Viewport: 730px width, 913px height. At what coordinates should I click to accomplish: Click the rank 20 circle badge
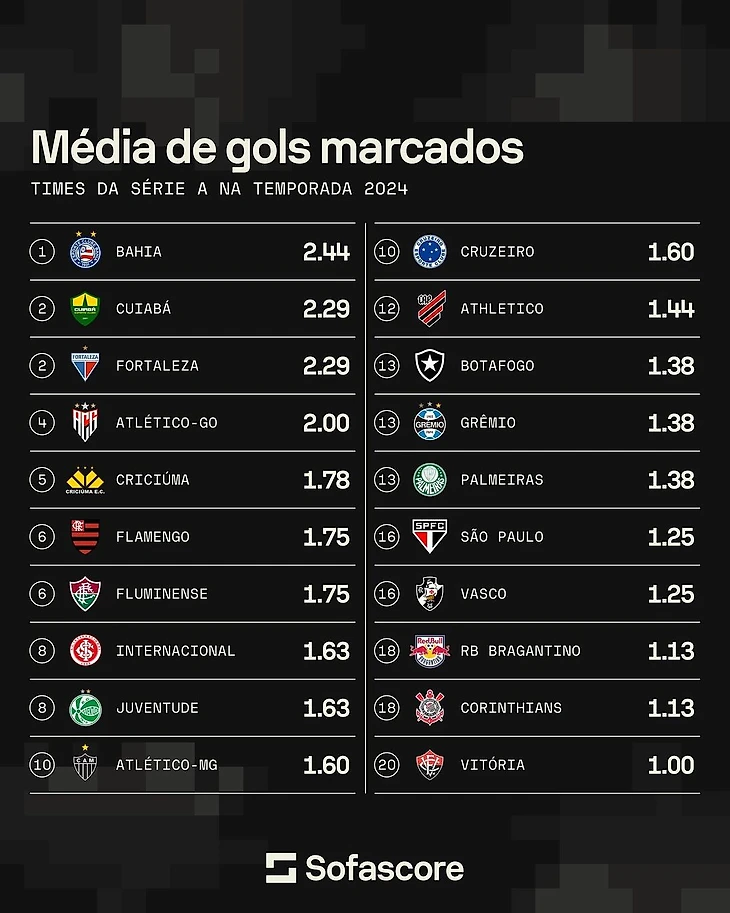[386, 765]
